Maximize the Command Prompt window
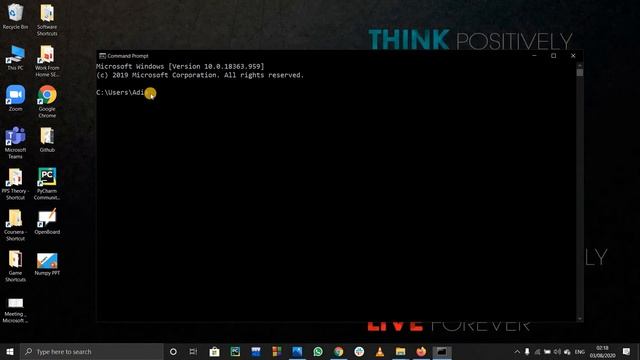 [553, 56]
